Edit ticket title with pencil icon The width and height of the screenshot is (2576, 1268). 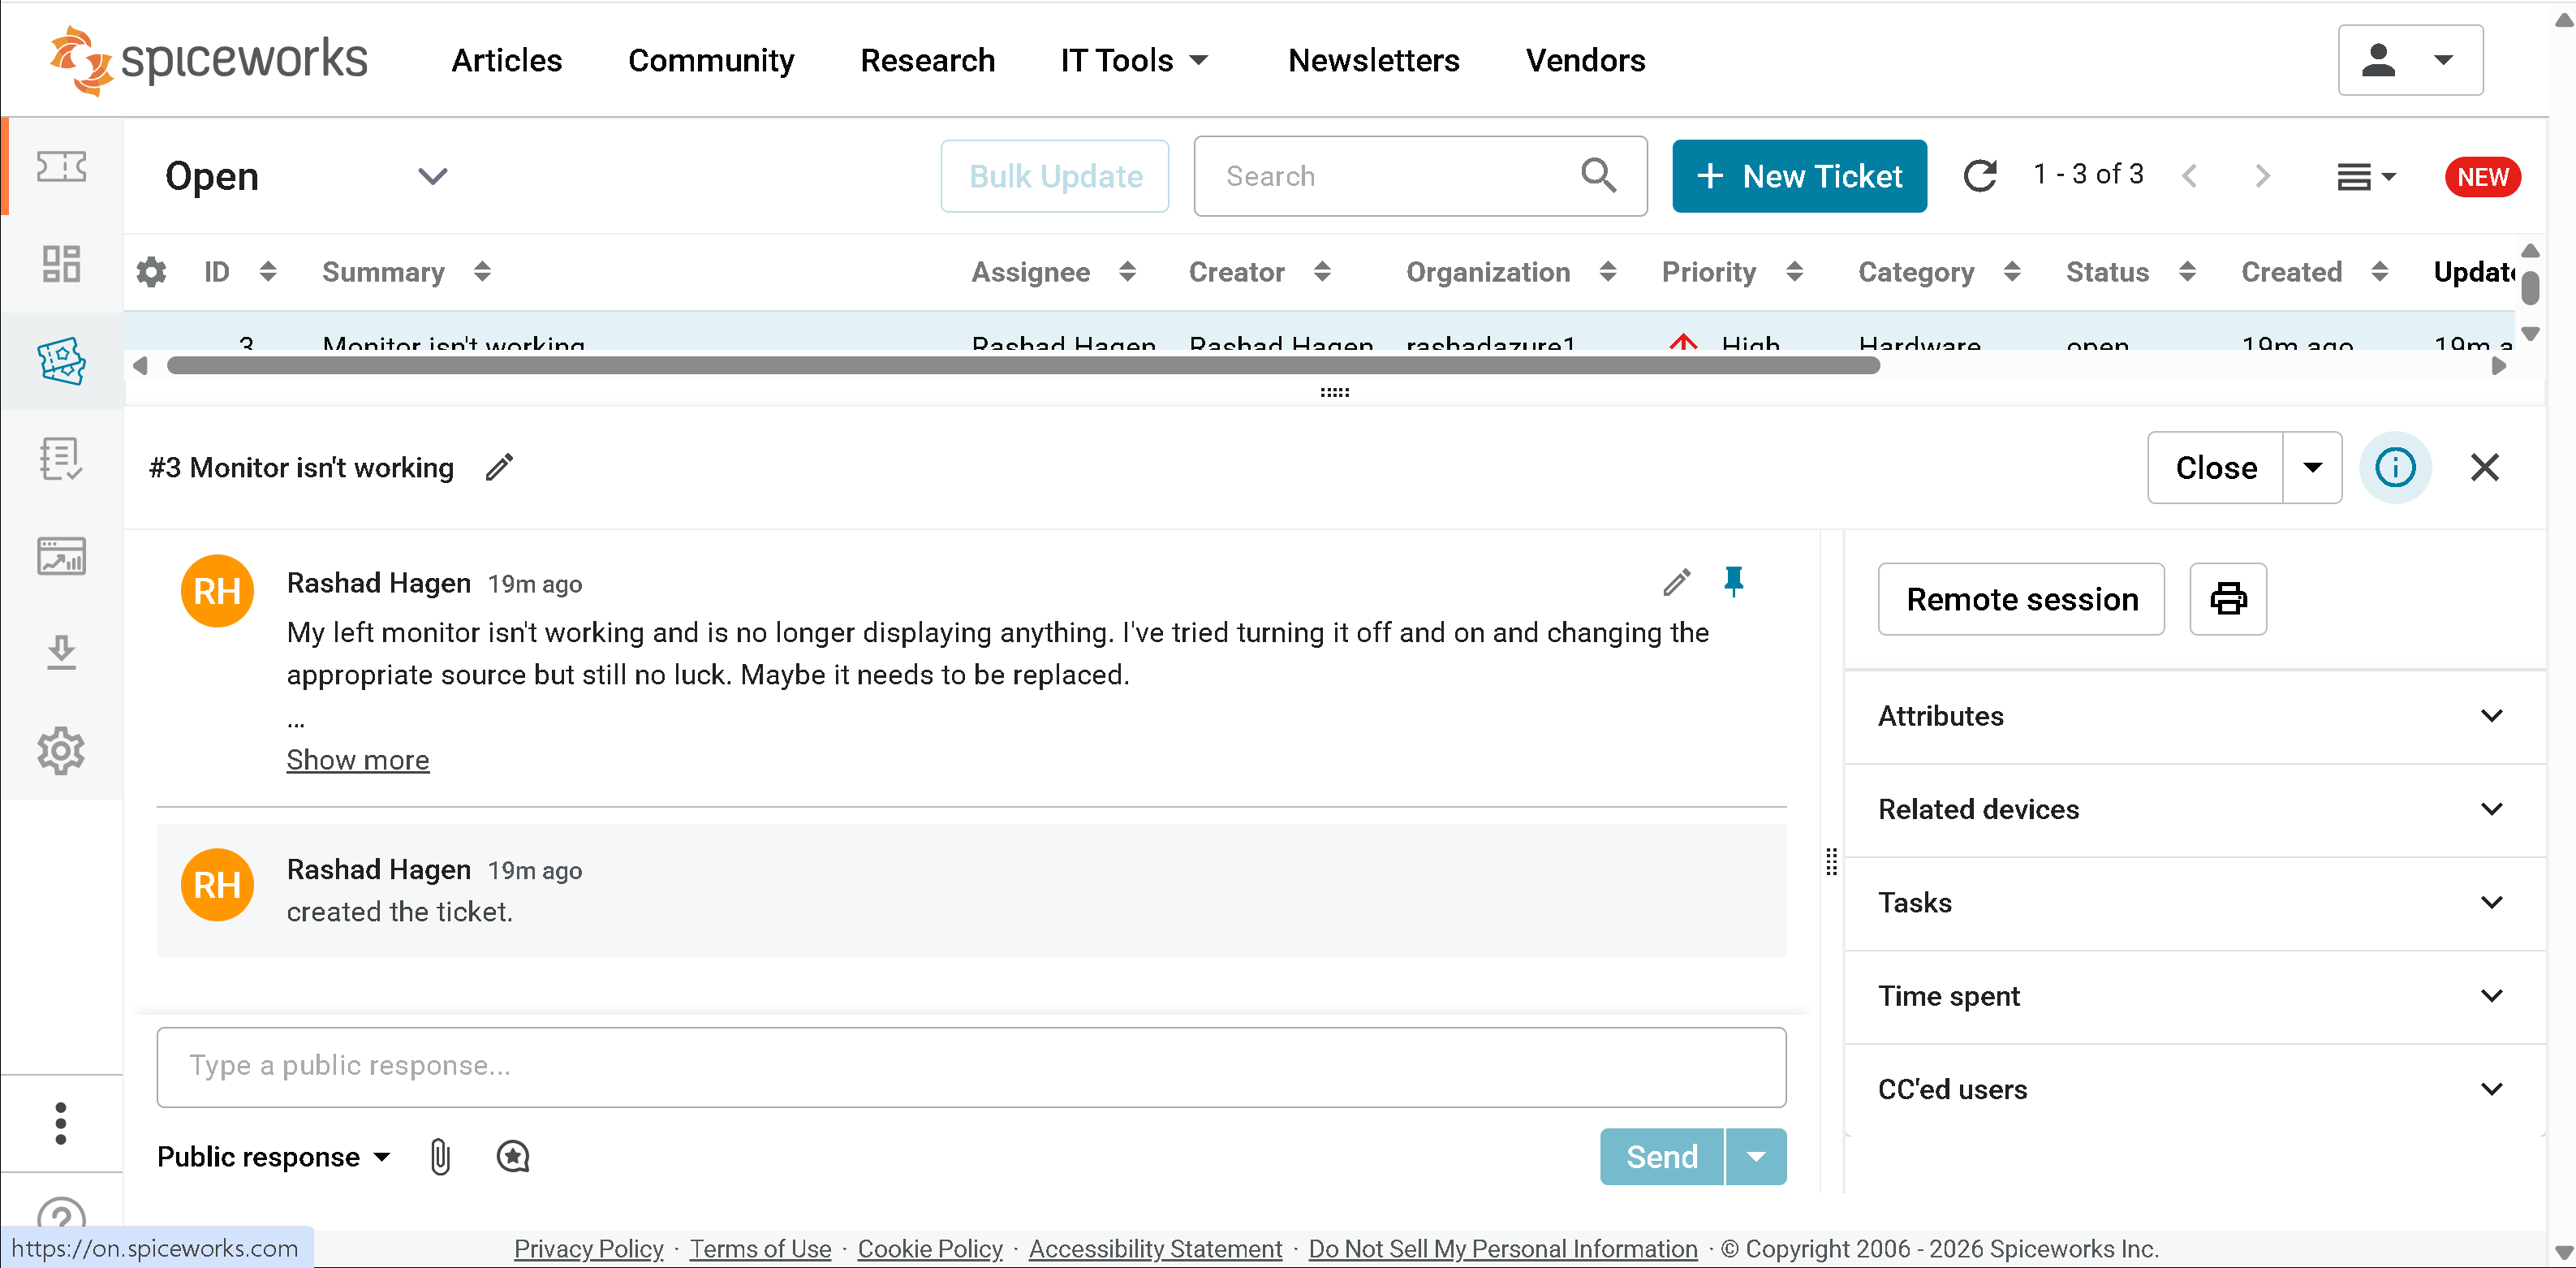(x=499, y=467)
